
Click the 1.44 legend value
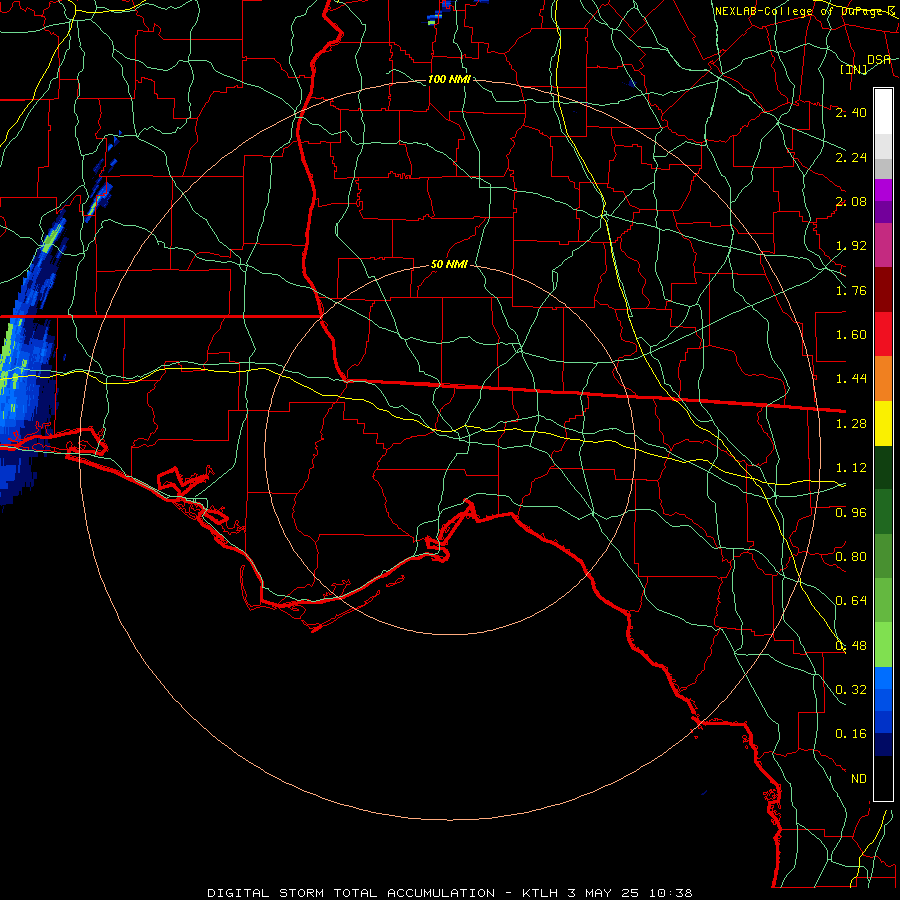(851, 379)
